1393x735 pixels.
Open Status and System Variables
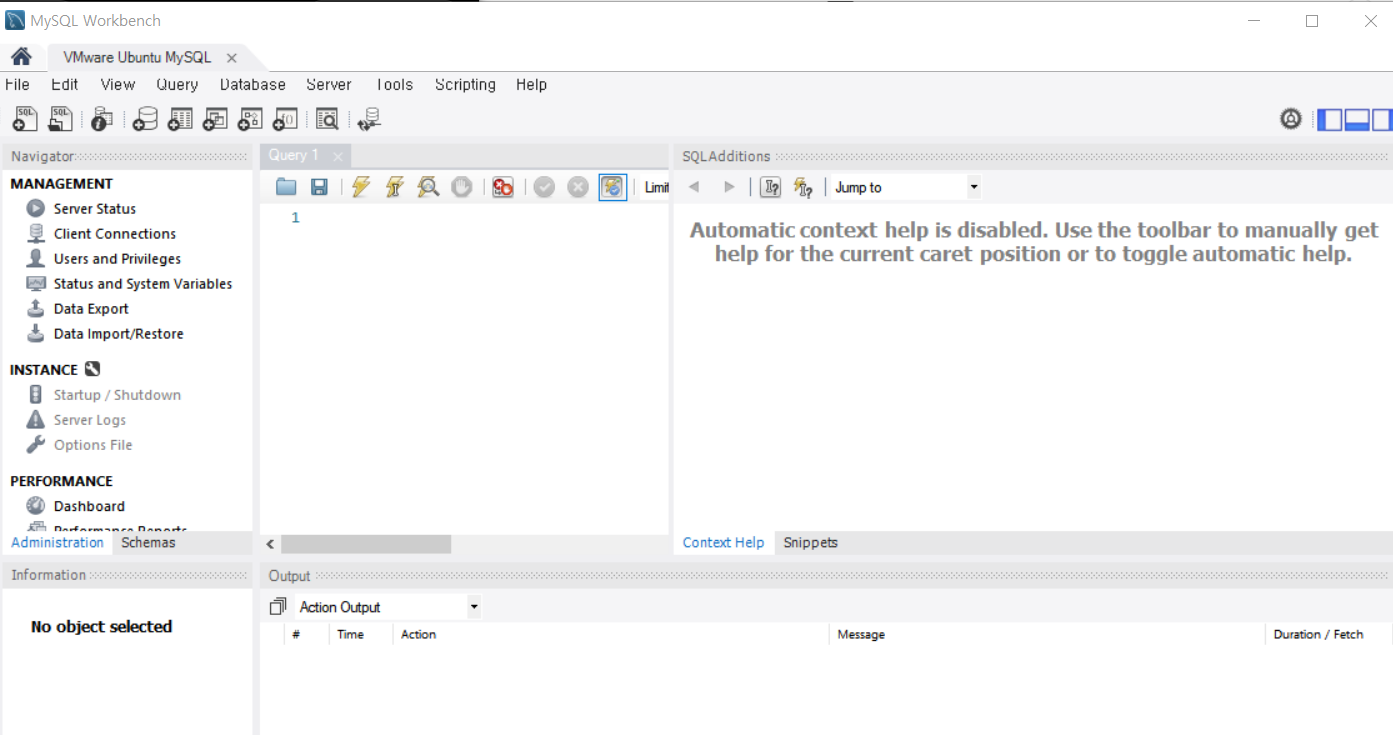coord(143,283)
